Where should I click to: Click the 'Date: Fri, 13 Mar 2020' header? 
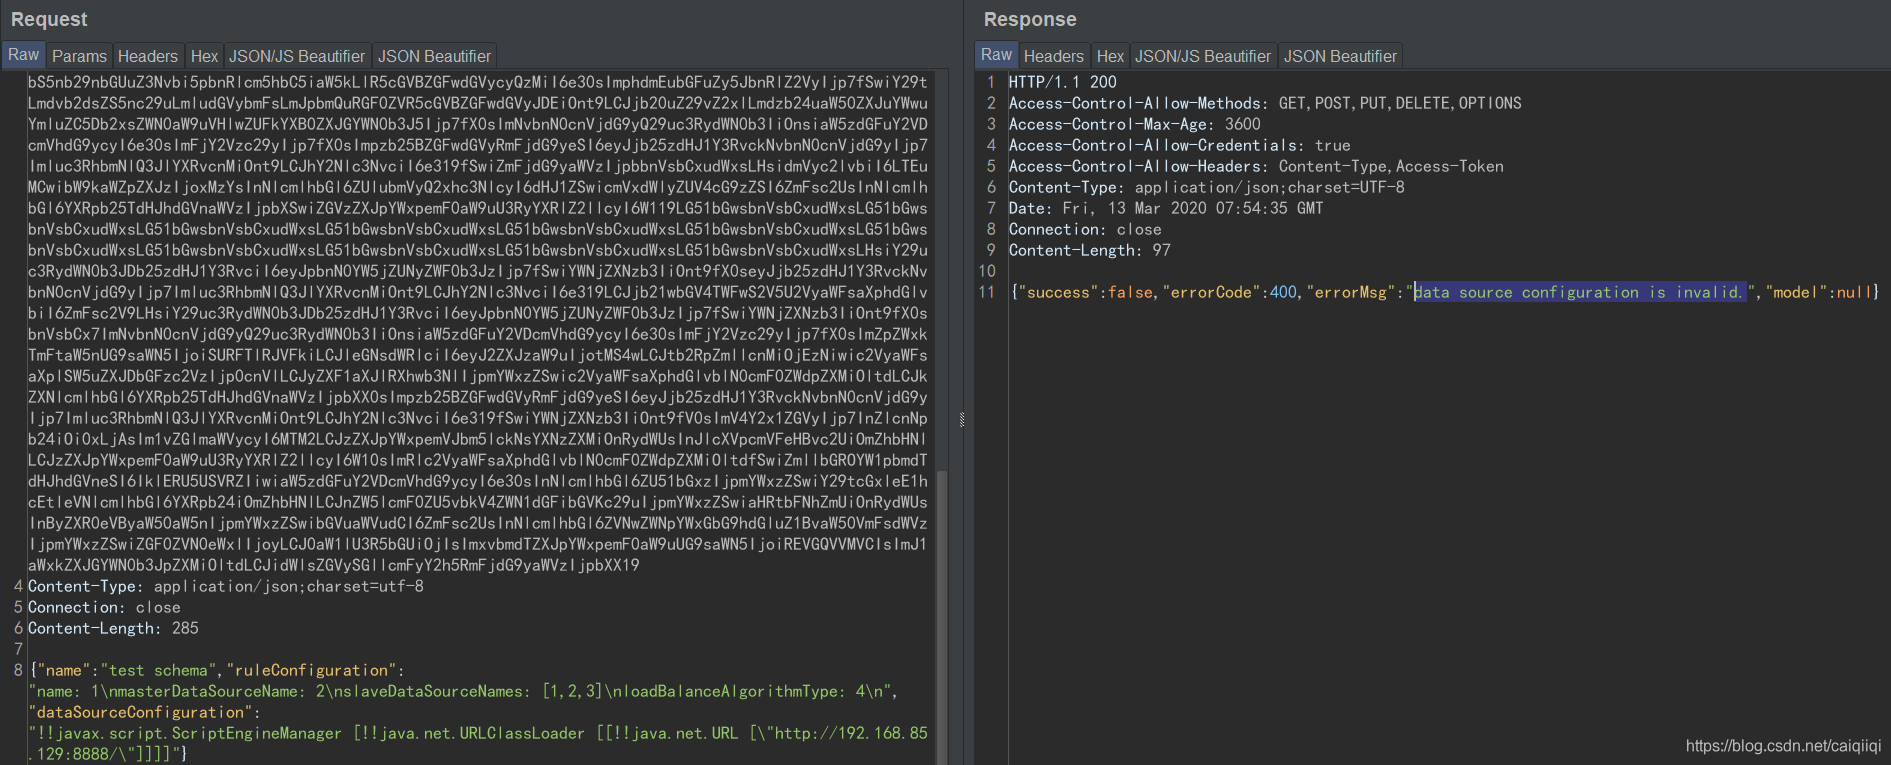1165,208
